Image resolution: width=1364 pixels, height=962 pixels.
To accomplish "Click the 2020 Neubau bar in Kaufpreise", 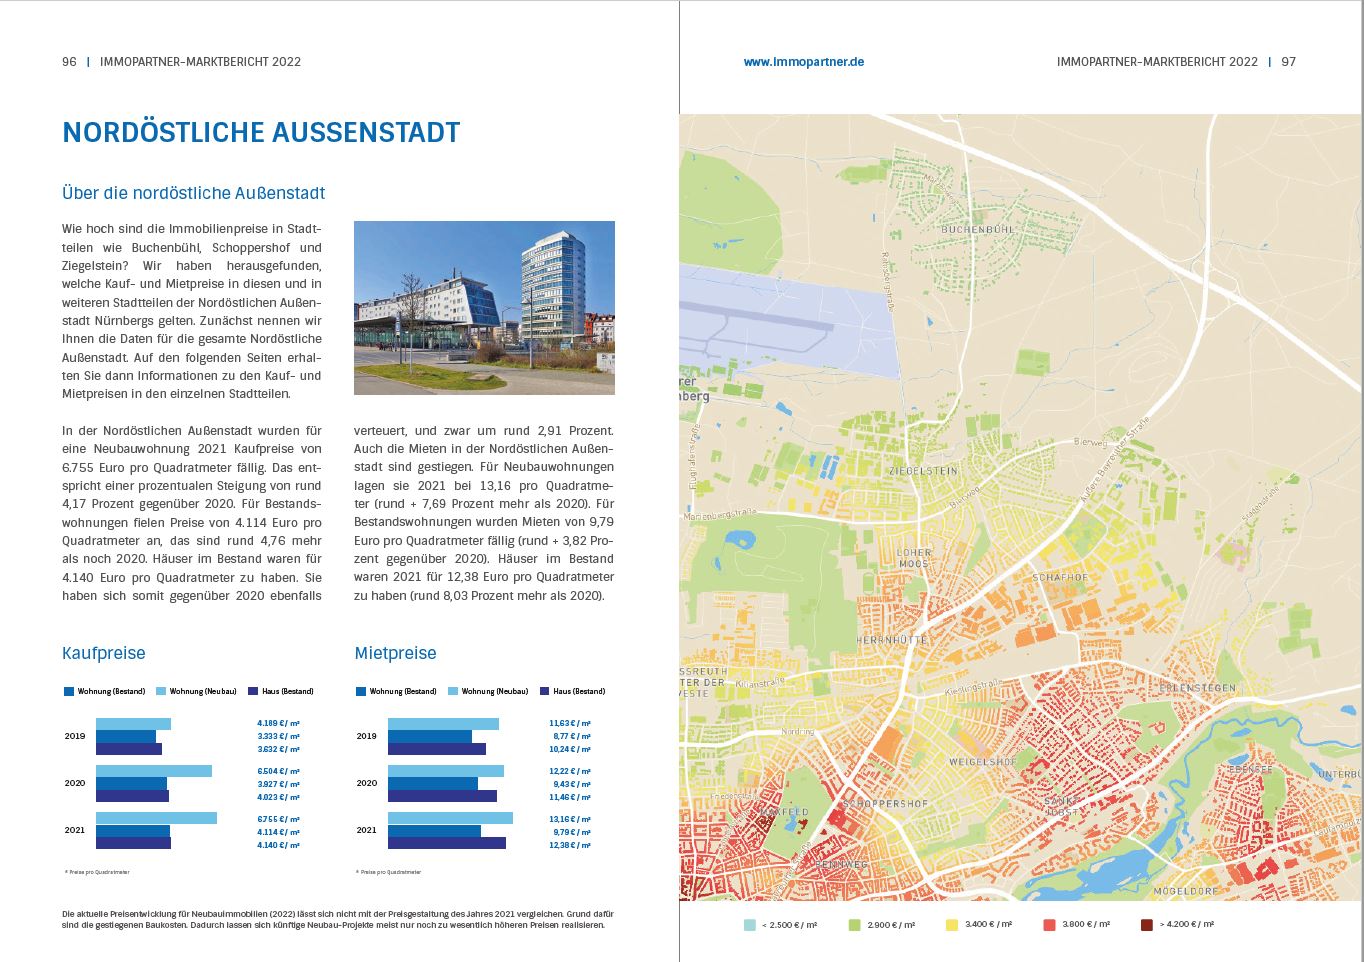I will coord(154,771).
